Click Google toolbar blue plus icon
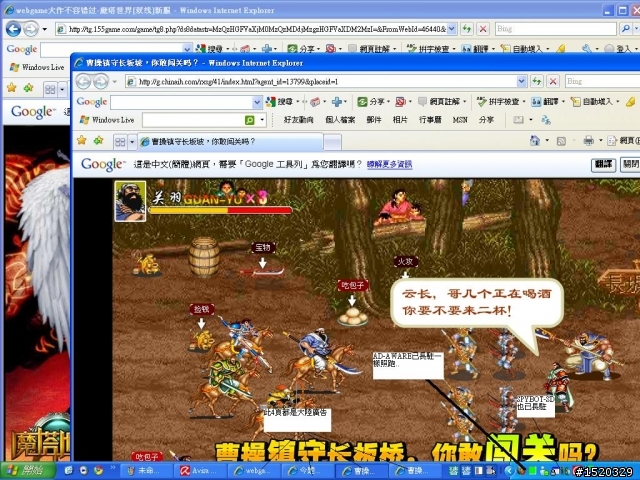The width and height of the screenshot is (640, 480). click(x=336, y=101)
